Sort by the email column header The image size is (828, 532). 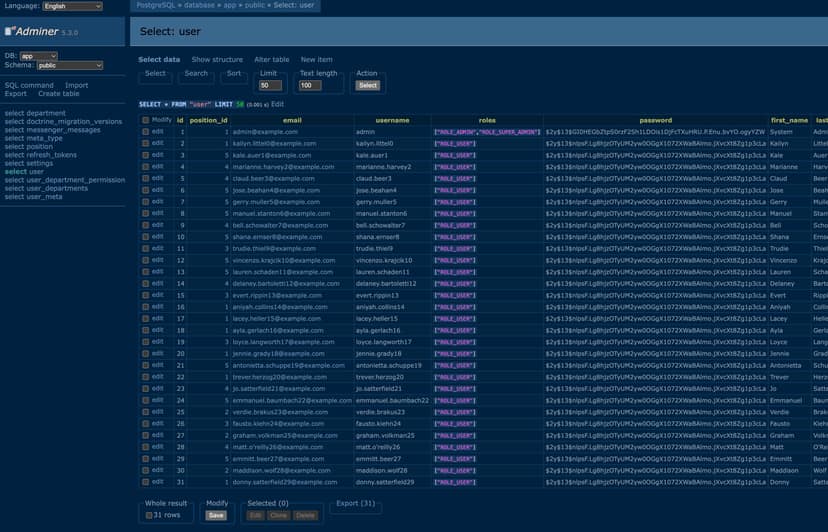pyautogui.click(x=292, y=120)
